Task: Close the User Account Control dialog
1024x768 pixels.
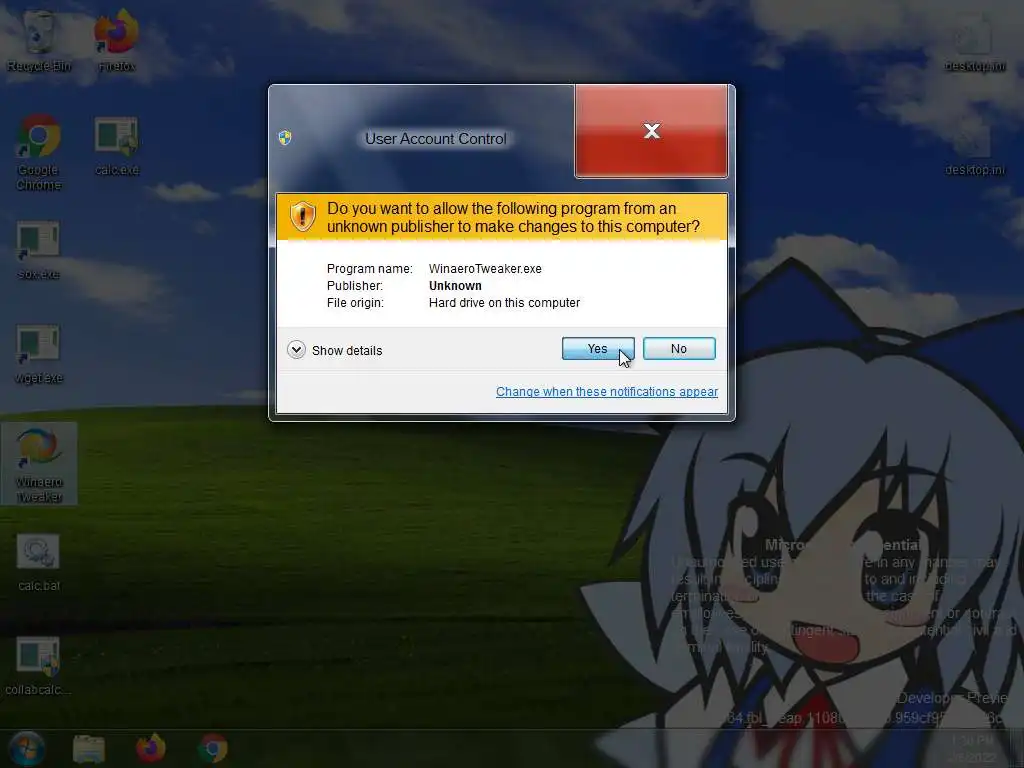Action: [x=651, y=131]
